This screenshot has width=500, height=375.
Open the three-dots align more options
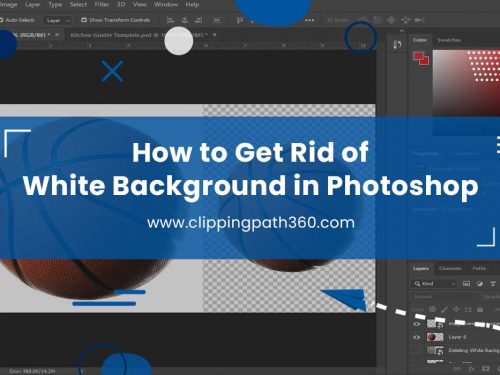[x=310, y=20]
